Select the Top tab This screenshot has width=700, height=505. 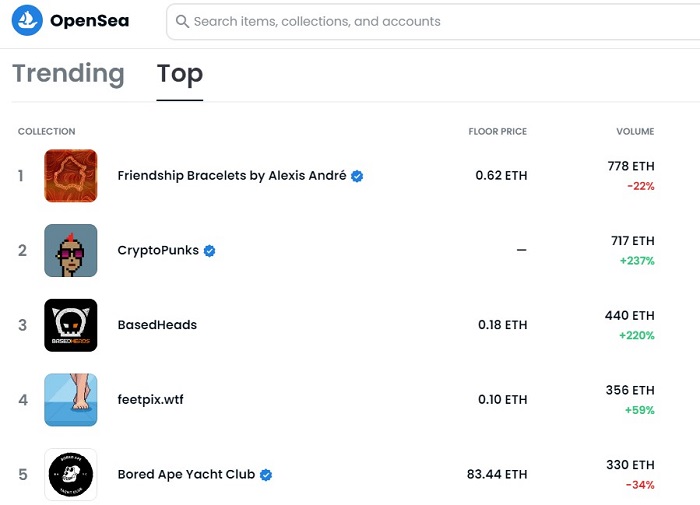(180, 74)
